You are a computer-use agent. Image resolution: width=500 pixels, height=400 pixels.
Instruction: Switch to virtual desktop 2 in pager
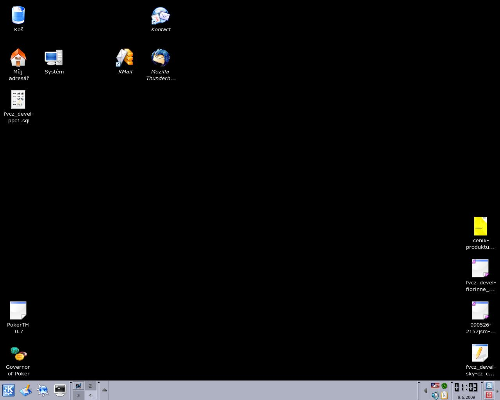pos(90,386)
